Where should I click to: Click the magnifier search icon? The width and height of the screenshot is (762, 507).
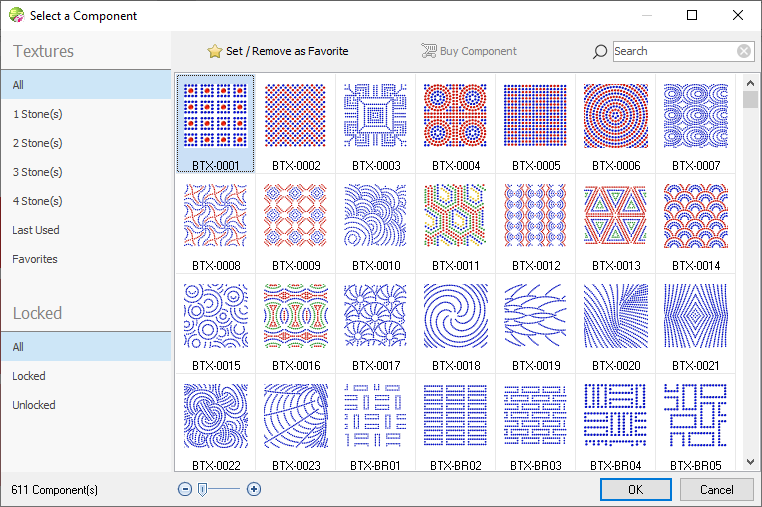[600, 52]
